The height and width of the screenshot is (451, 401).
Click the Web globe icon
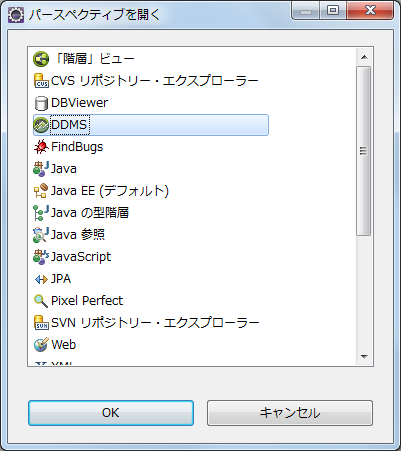coord(41,345)
